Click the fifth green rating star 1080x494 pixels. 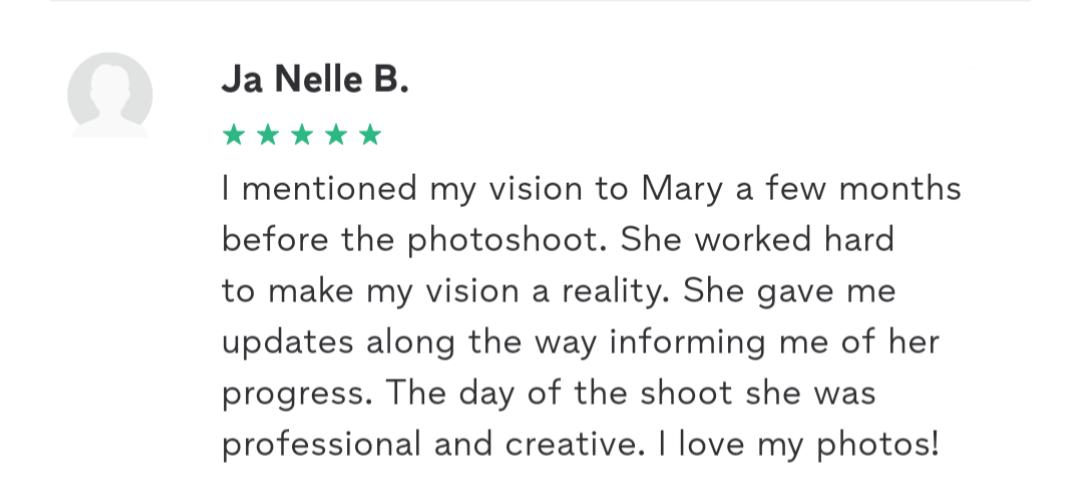(370, 134)
